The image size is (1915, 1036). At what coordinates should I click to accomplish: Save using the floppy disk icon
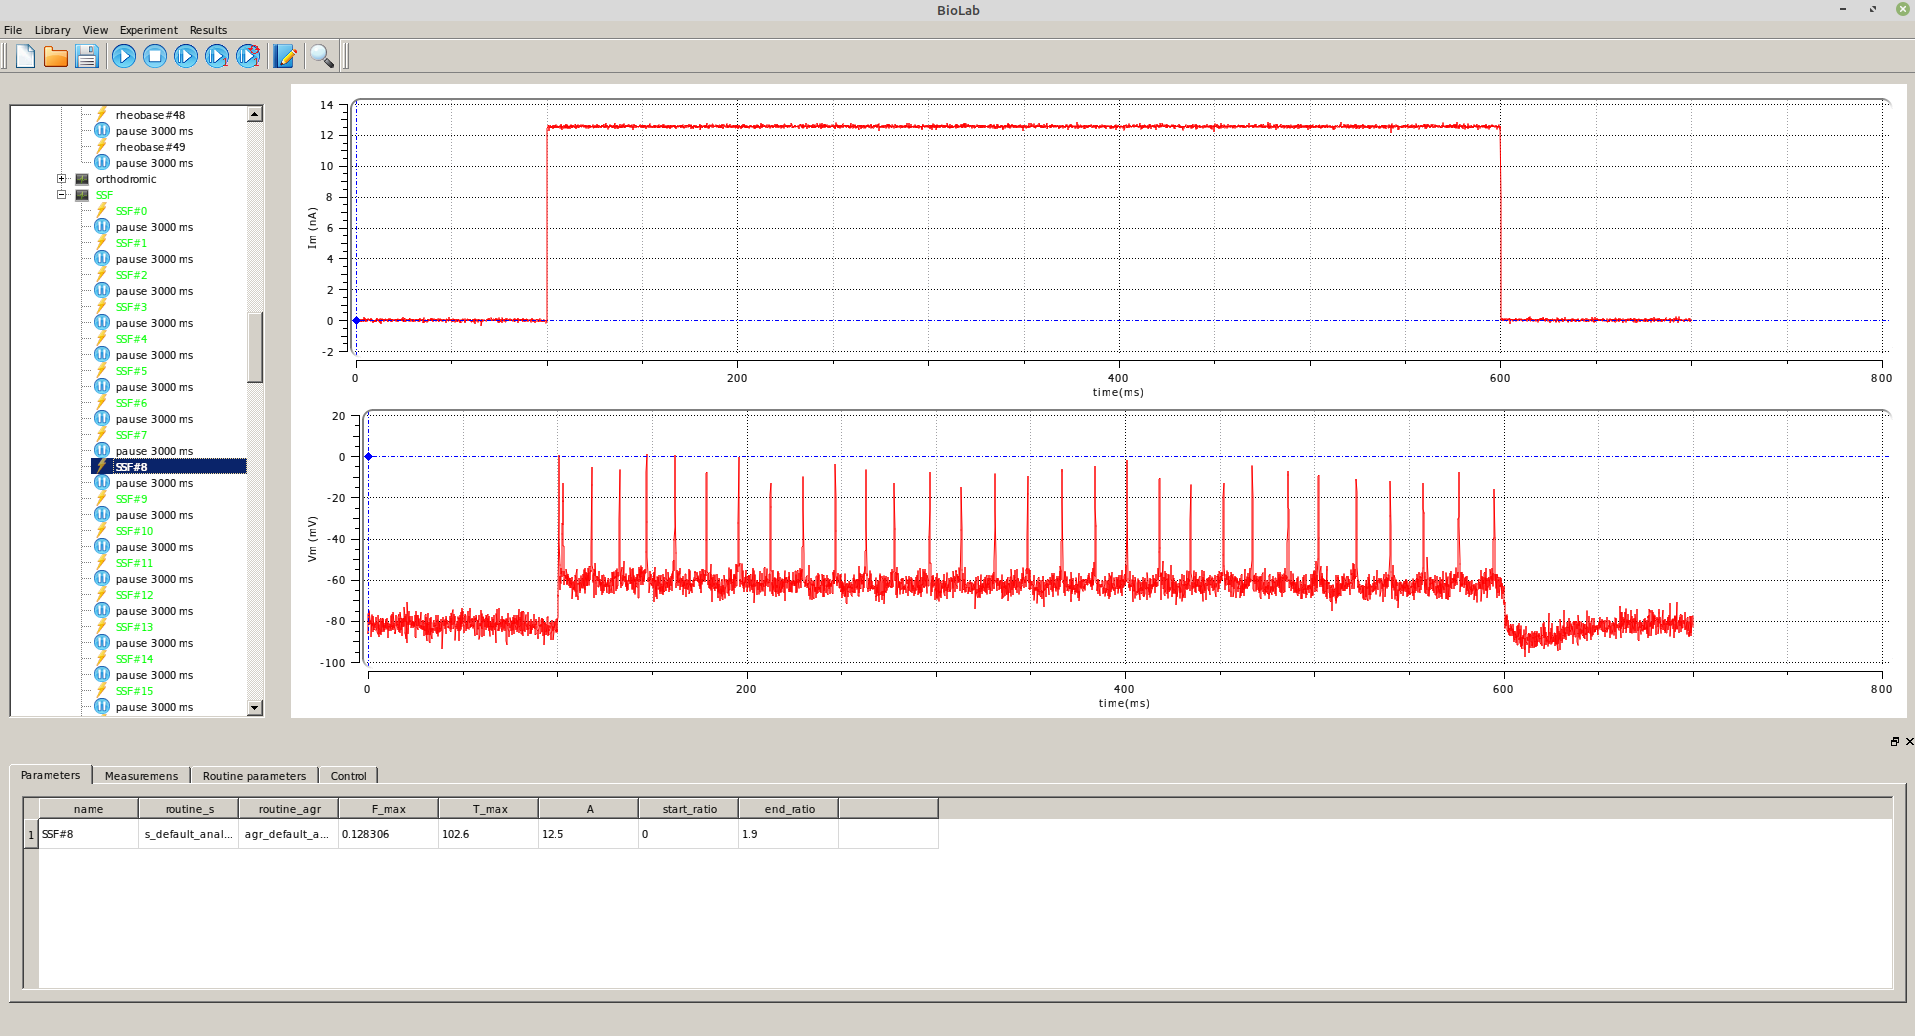pyautogui.click(x=87, y=56)
